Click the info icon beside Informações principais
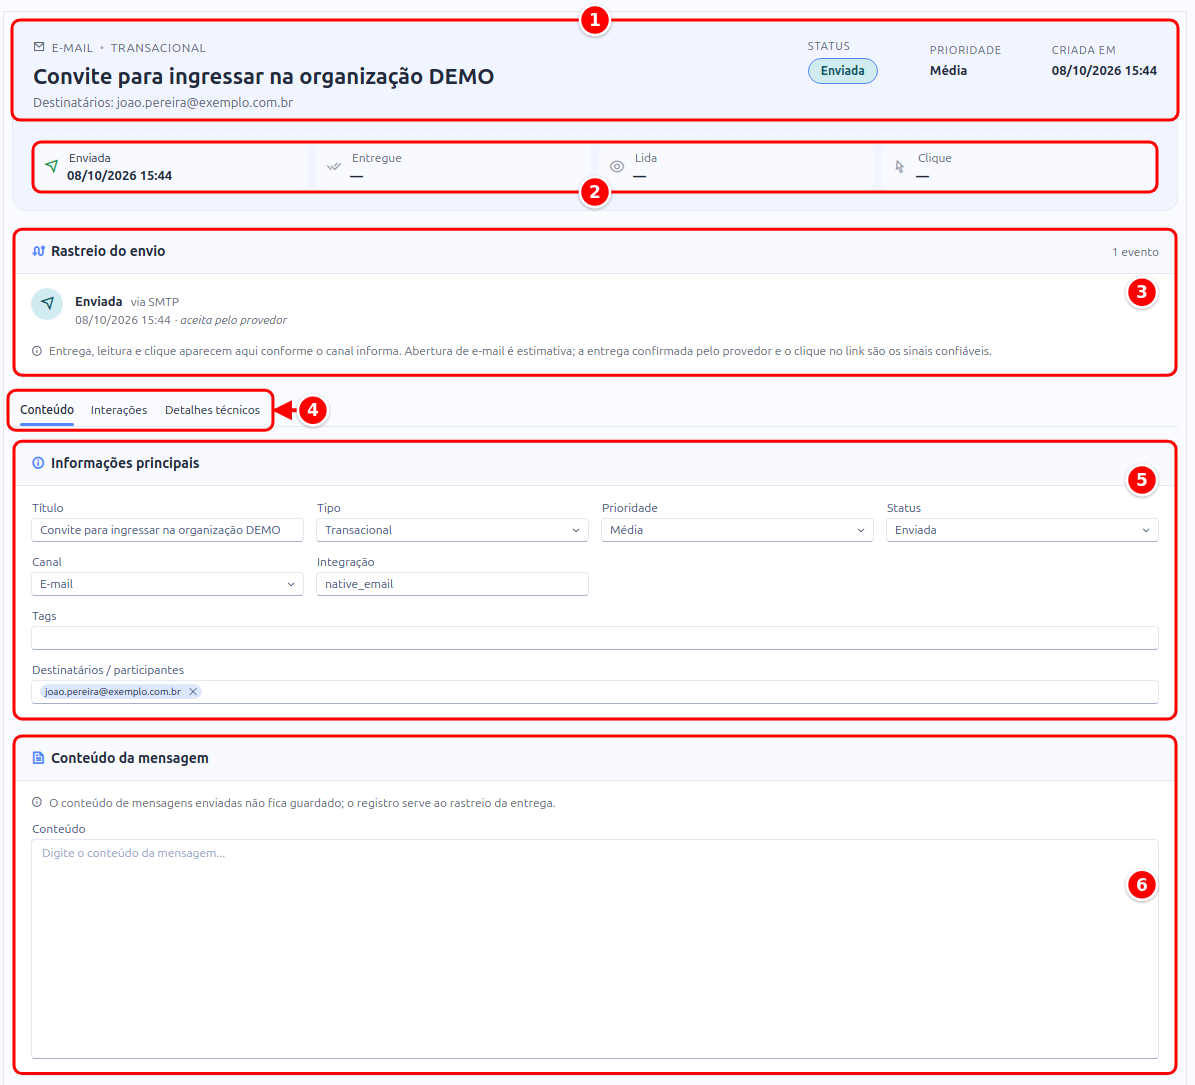 click(38, 462)
